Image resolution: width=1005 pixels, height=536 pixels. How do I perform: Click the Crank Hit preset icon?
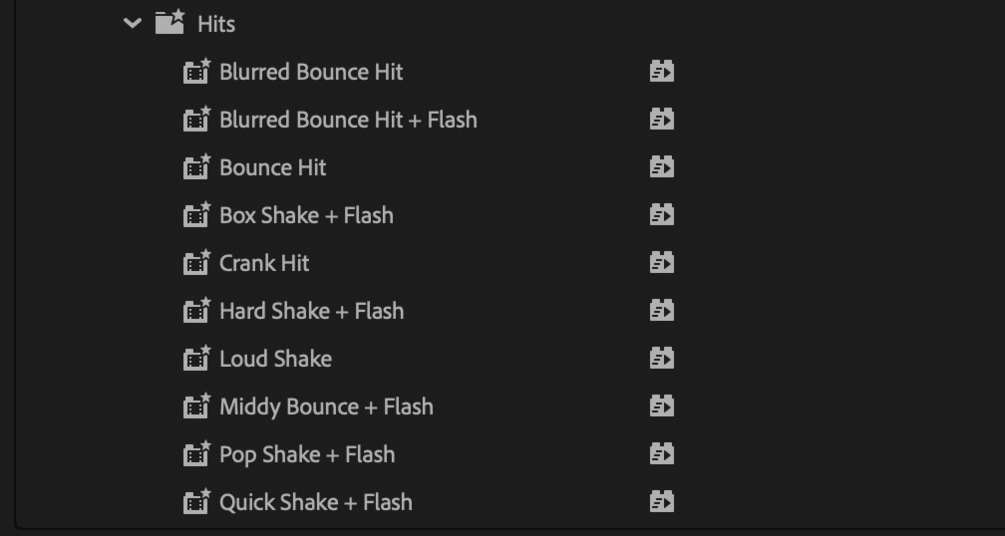(197, 263)
